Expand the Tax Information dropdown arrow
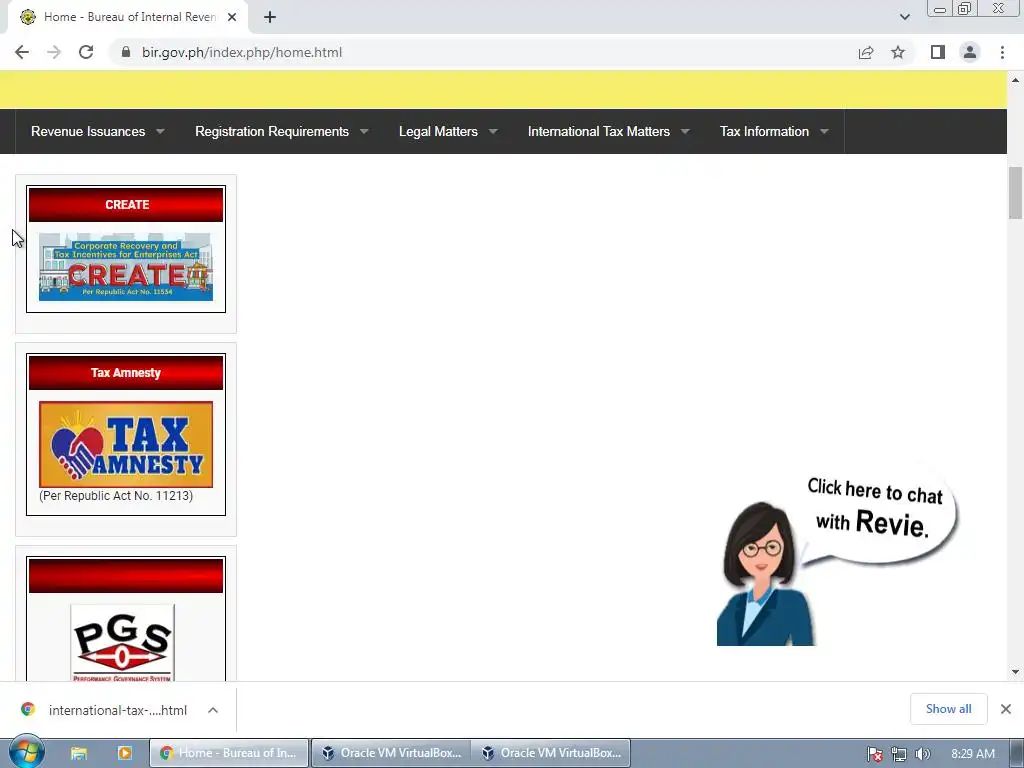The width and height of the screenshot is (1024, 768). tap(824, 131)
